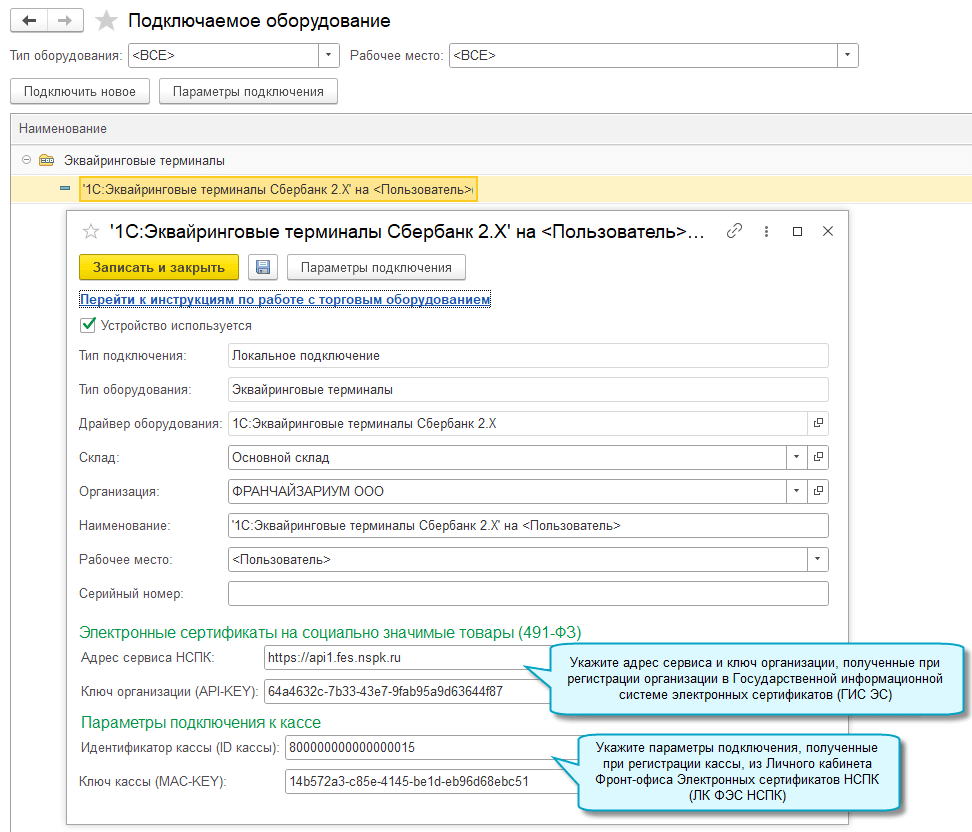The height and width of the screenshot is (832, 972).
Task: Click the Эквайринговые терминалы folder icon
Action: click(46, 161)
